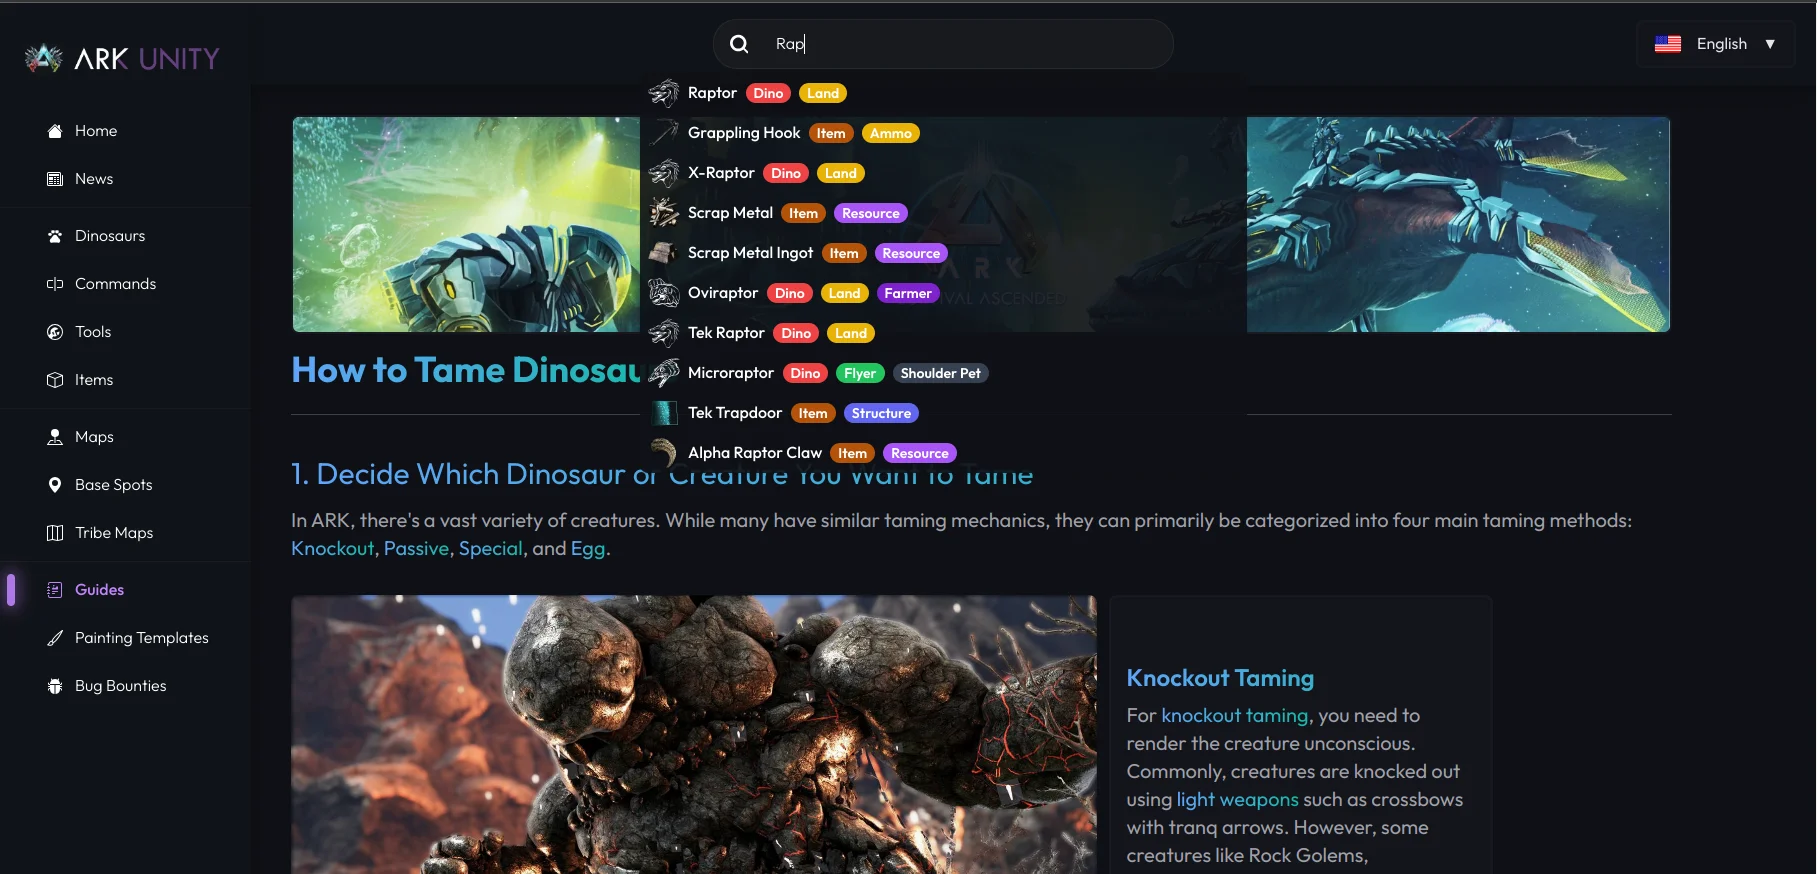This screenshot has height=874, width=1817.
Task: Pick Microraptor from search results
Action: (x=731, y=373)
